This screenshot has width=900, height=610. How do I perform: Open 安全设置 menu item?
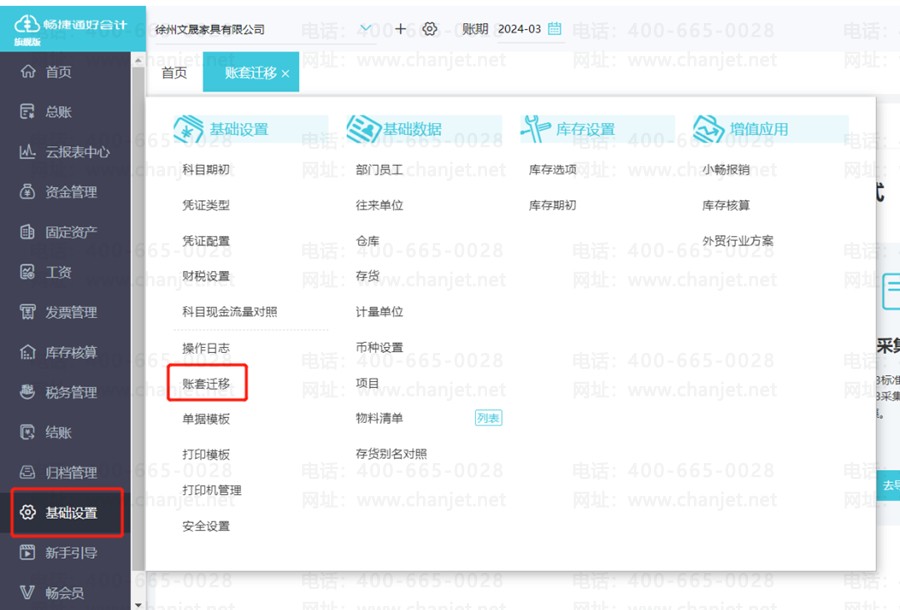coord(206,526)
